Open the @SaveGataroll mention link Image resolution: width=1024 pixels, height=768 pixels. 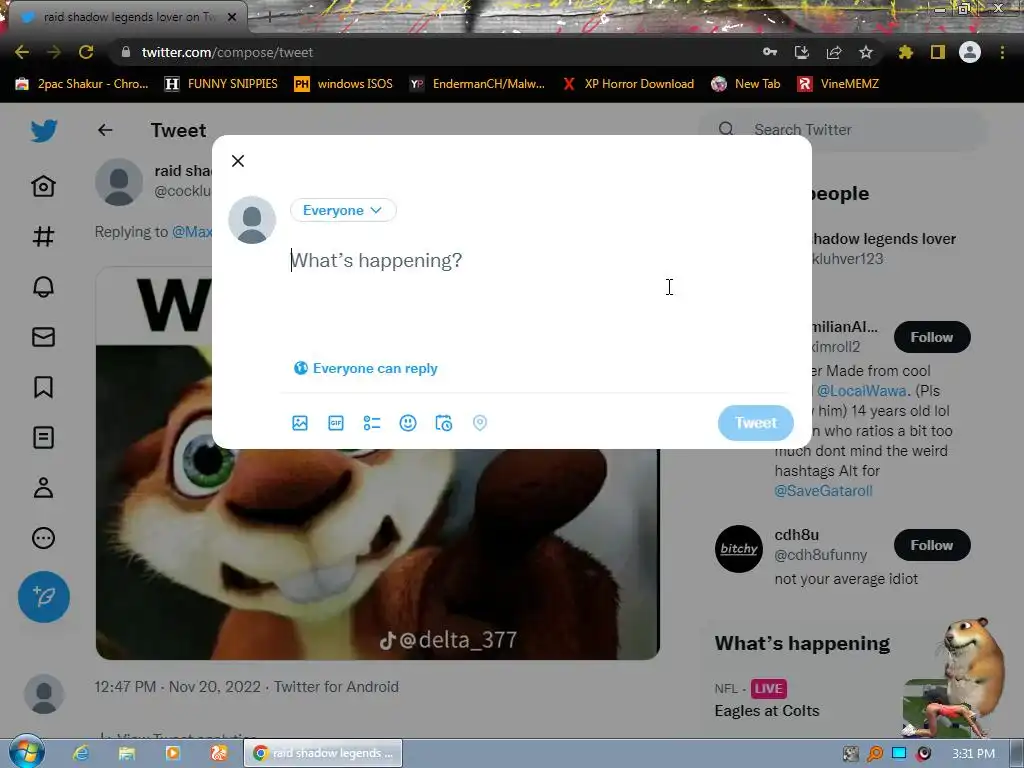[824, 490]
